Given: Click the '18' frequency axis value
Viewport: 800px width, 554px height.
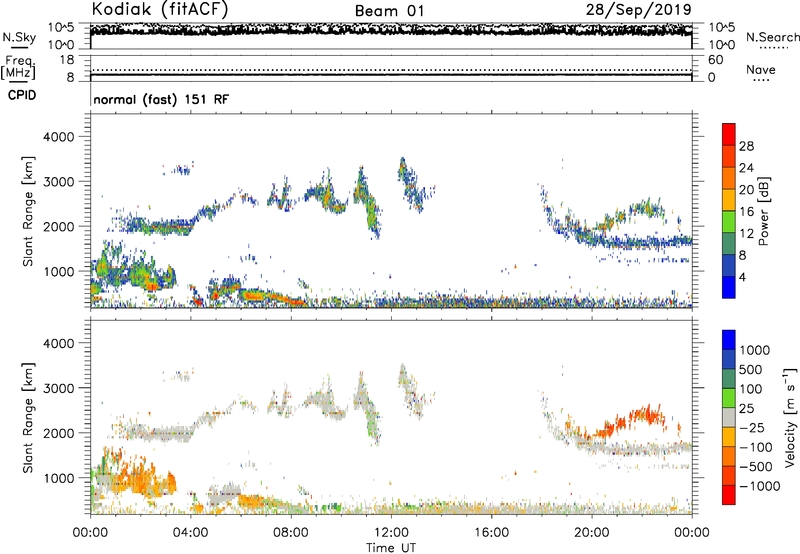Looking at the screenshot, I should (67, 60).
